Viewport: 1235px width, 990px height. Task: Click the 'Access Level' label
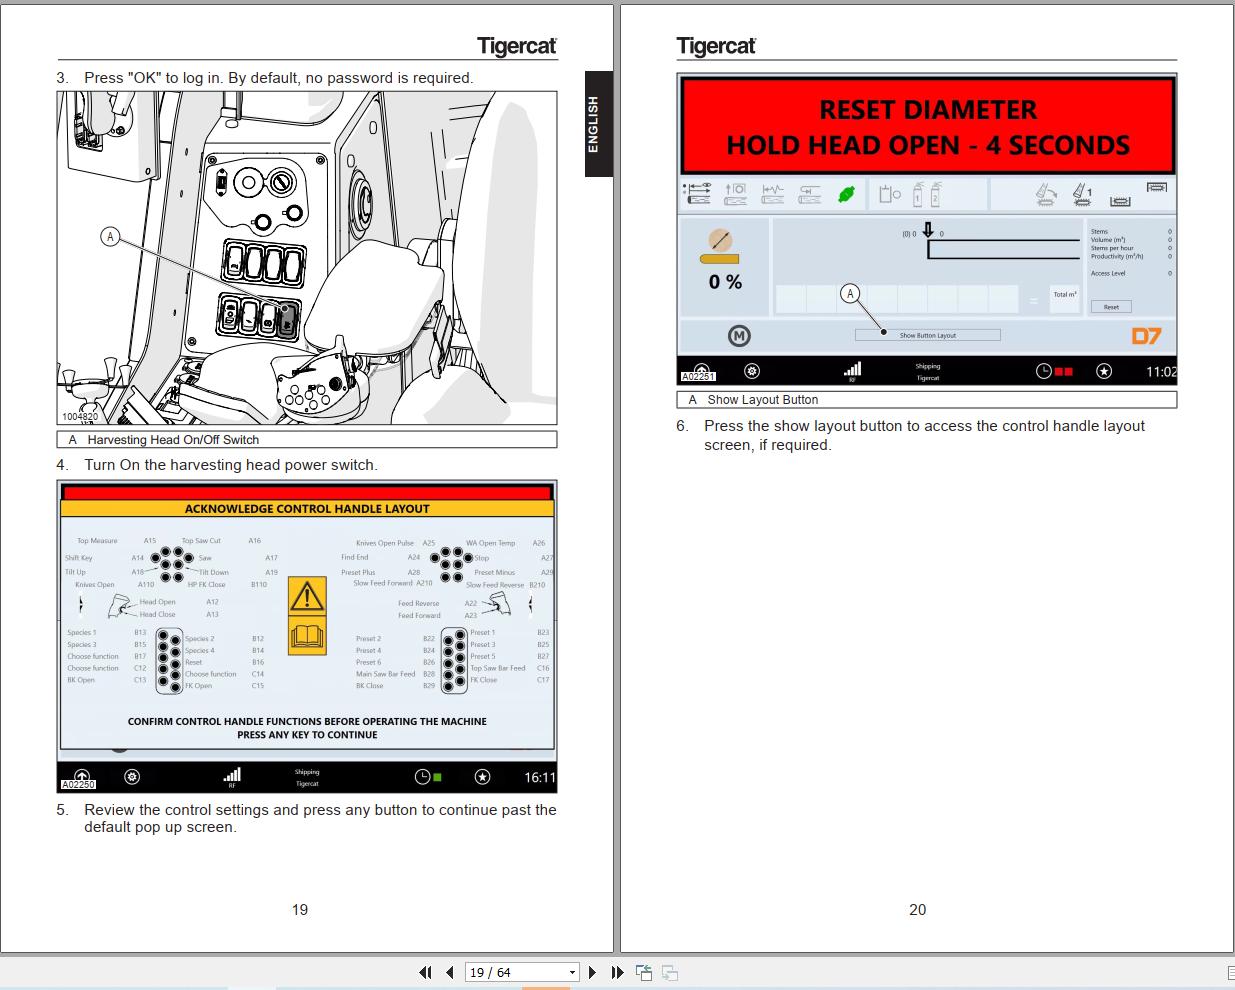click(1107, 273)
